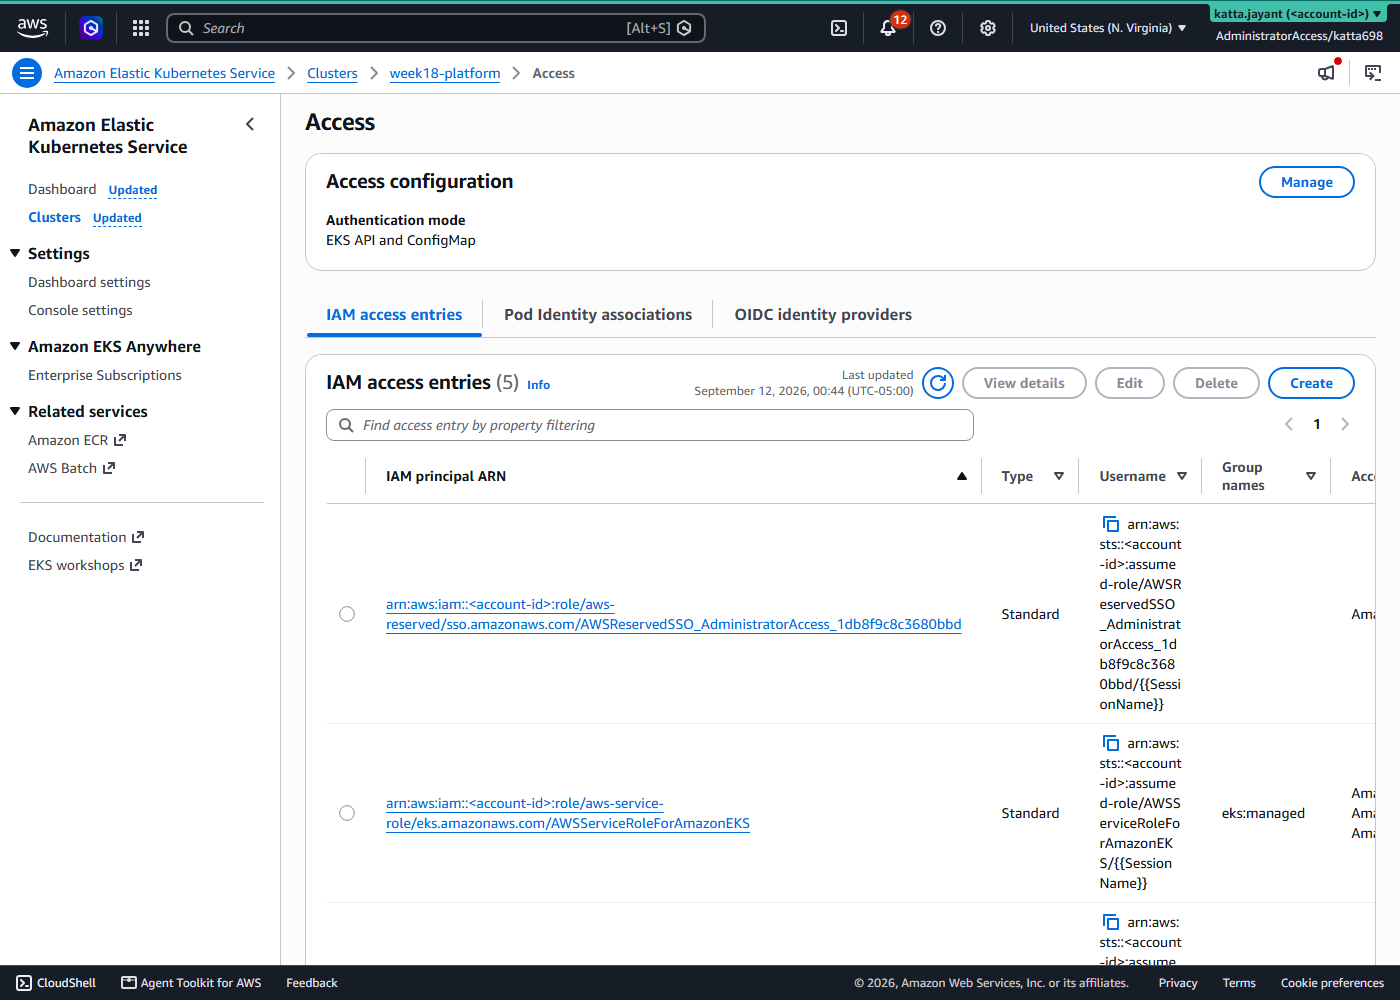The width and height of the screenshot is (1400, 1000).
Task: Collapse the Amazon EKS Anywhere section
Action: pos(15,346)
